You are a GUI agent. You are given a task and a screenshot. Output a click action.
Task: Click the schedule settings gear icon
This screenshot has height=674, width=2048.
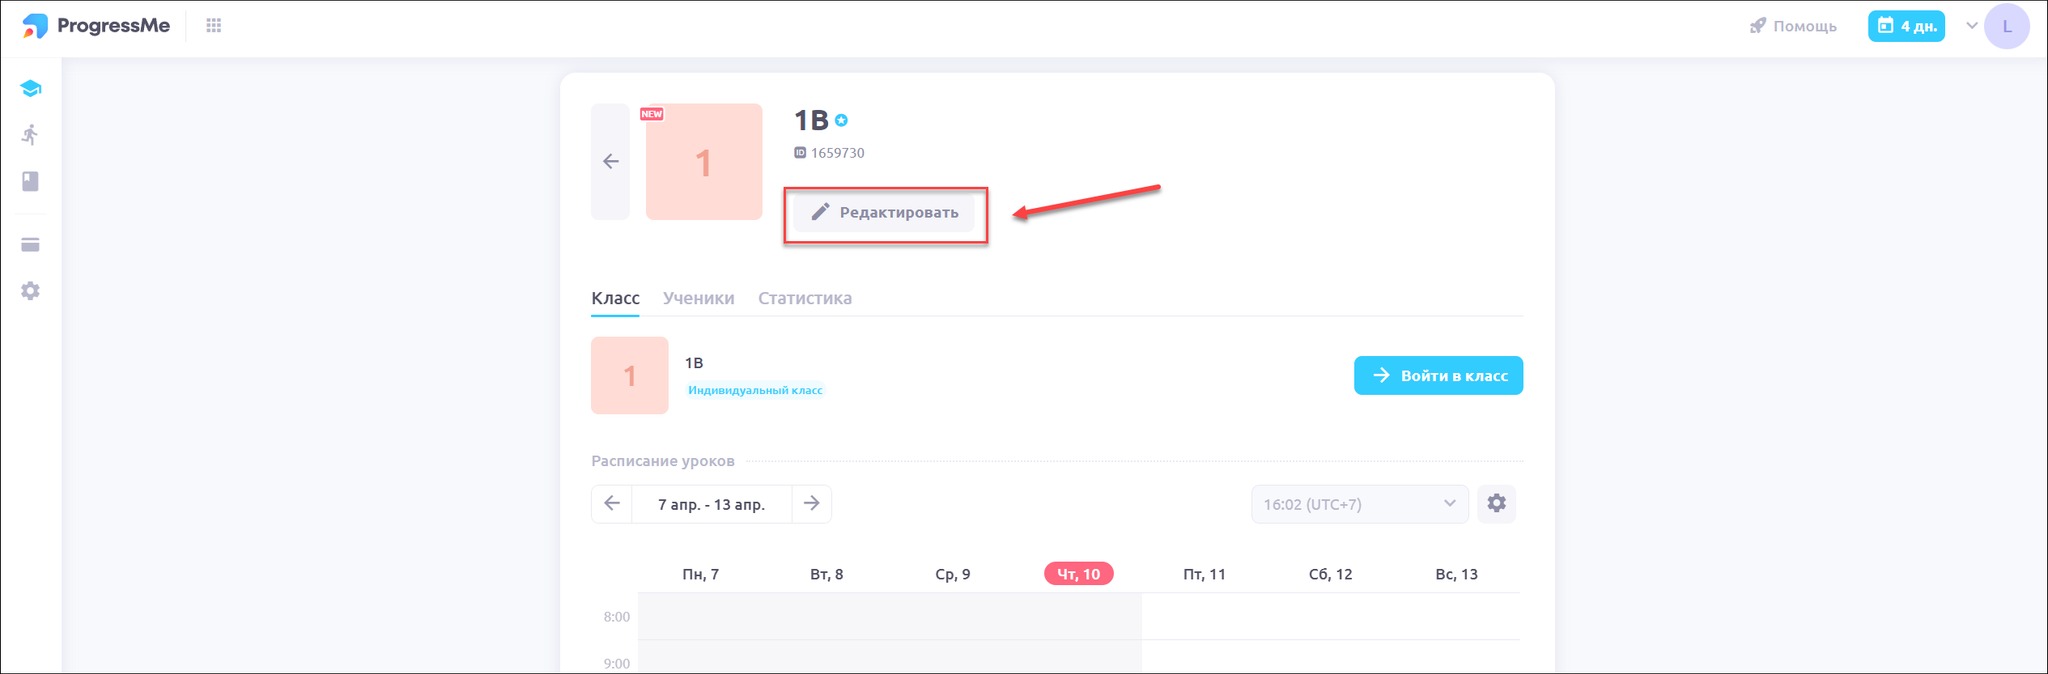click(x=1496, y=504)
